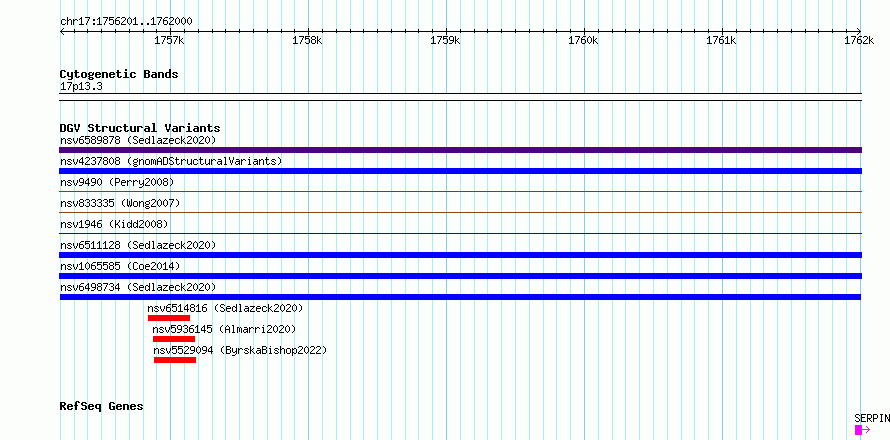Click the DGV Structural Variants track title
Image resolution: width=890 pixels, height=440 pixels.
tap(140, 128)
